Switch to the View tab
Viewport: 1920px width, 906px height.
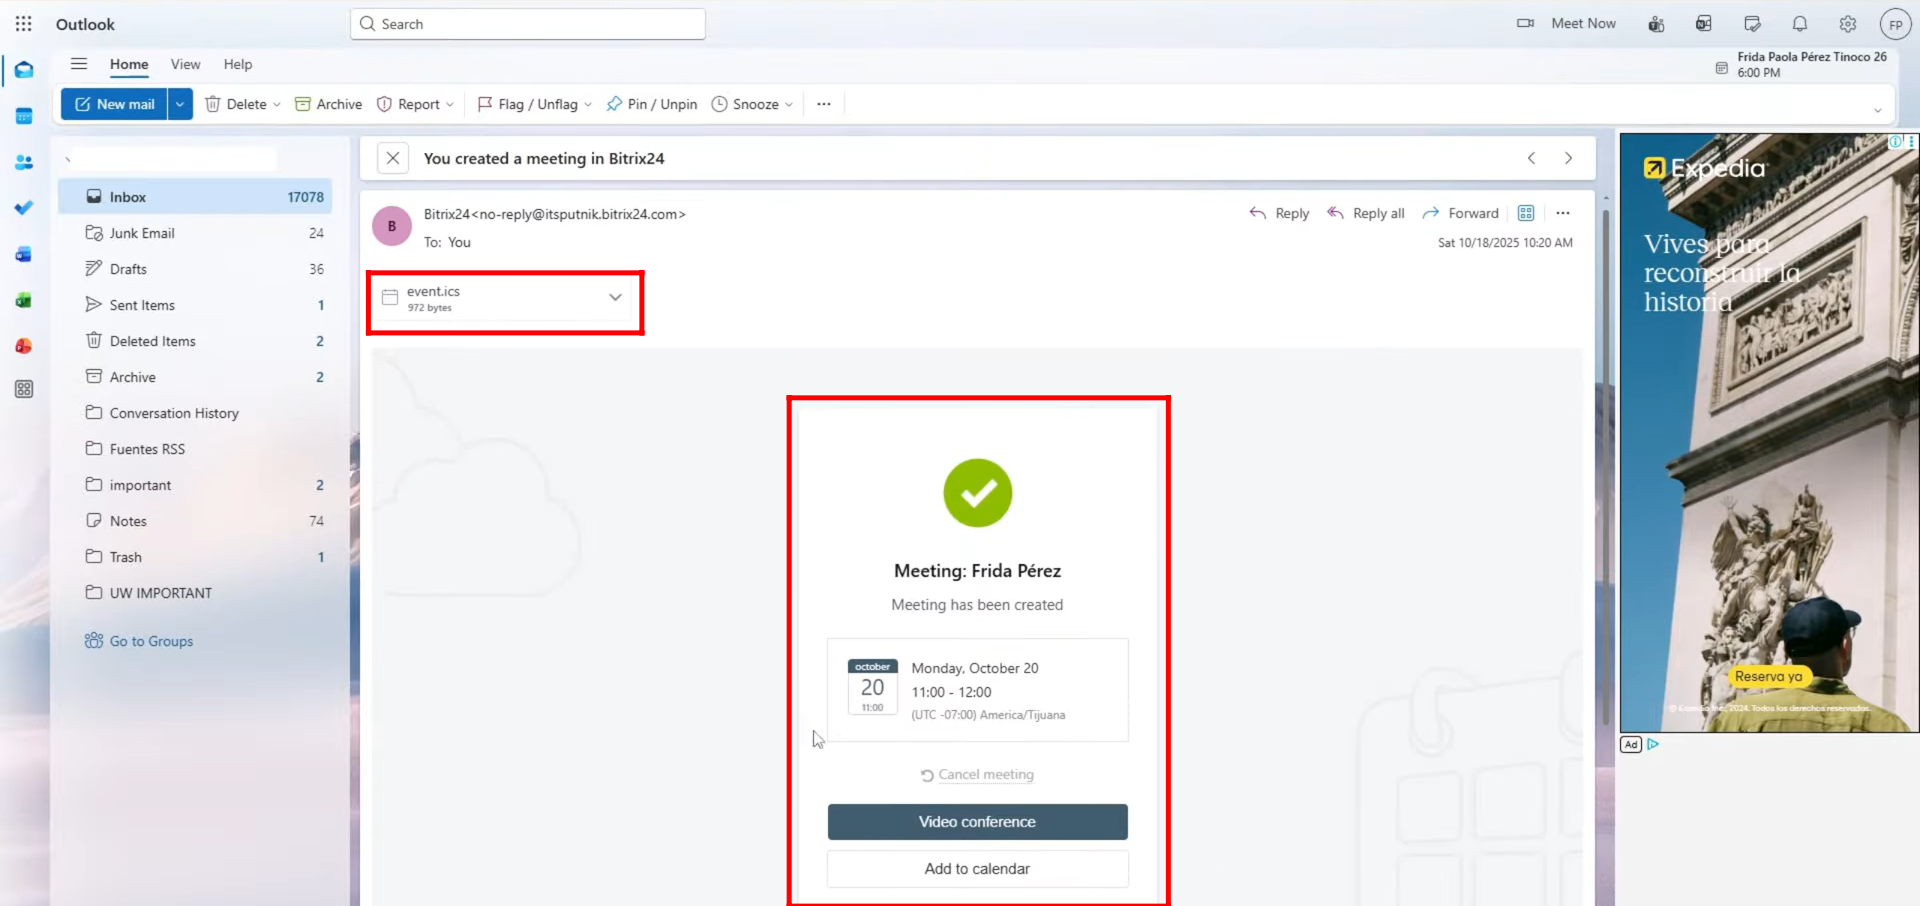click(185, 64)
